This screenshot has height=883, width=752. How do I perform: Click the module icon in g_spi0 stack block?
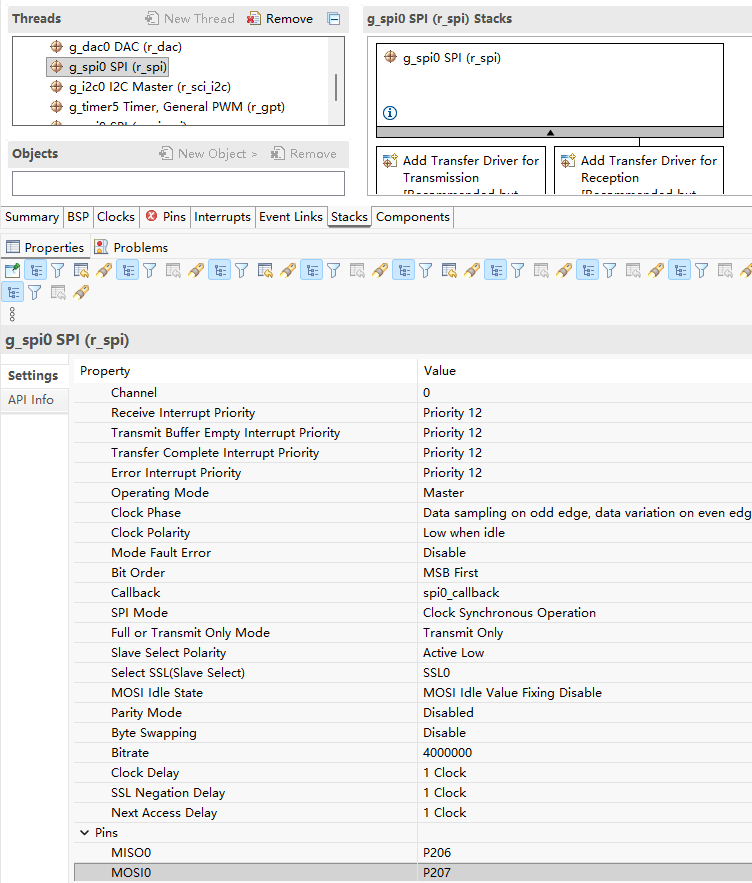click(390, 57)
